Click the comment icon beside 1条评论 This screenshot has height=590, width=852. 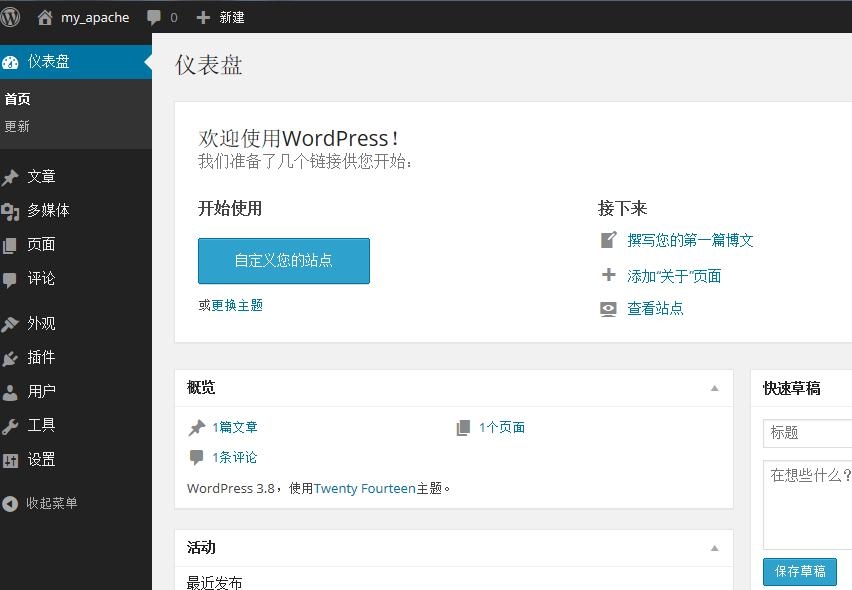[x=196, y=457]
